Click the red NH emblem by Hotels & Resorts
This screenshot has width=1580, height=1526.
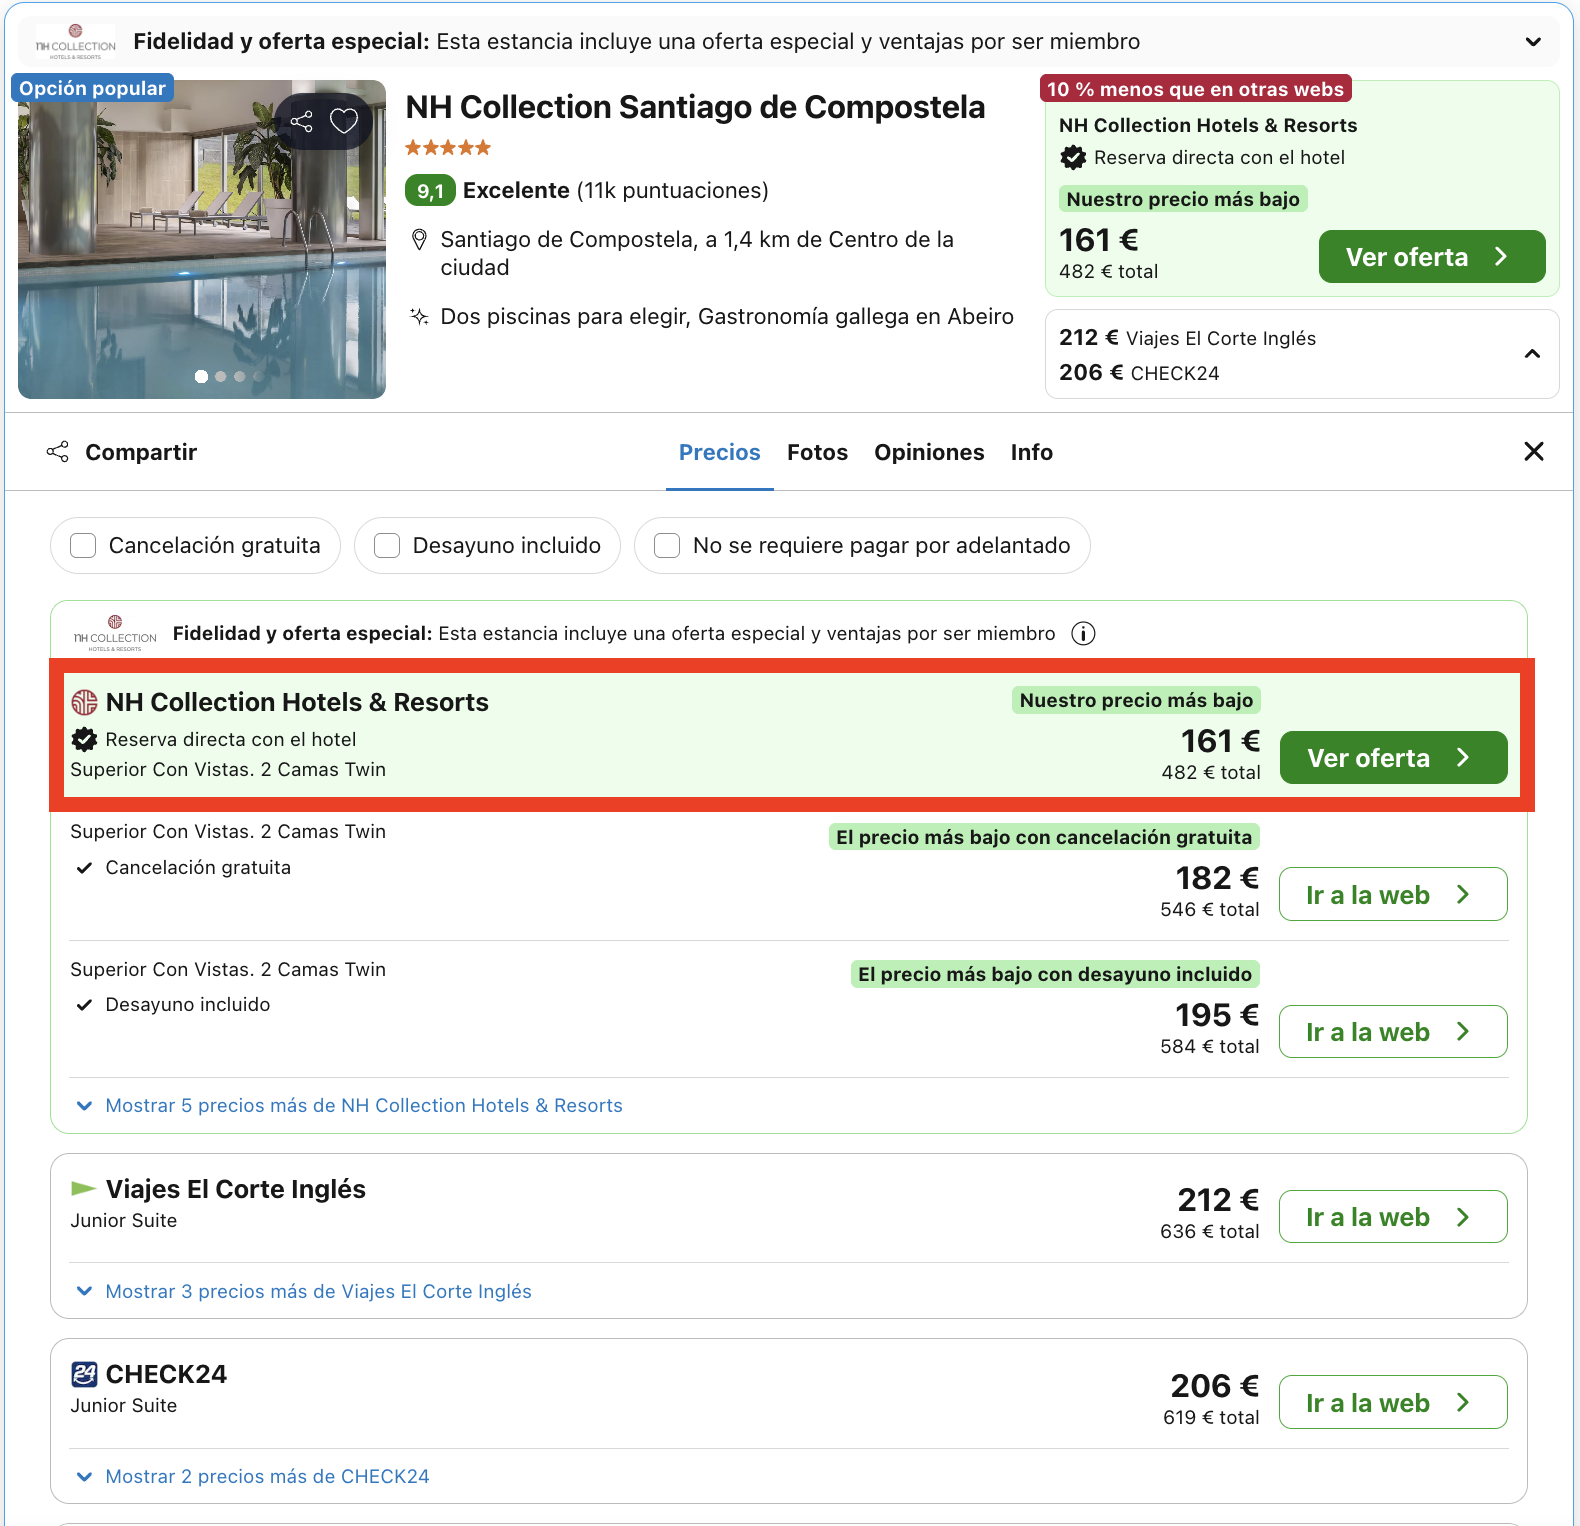coord(84,702)
